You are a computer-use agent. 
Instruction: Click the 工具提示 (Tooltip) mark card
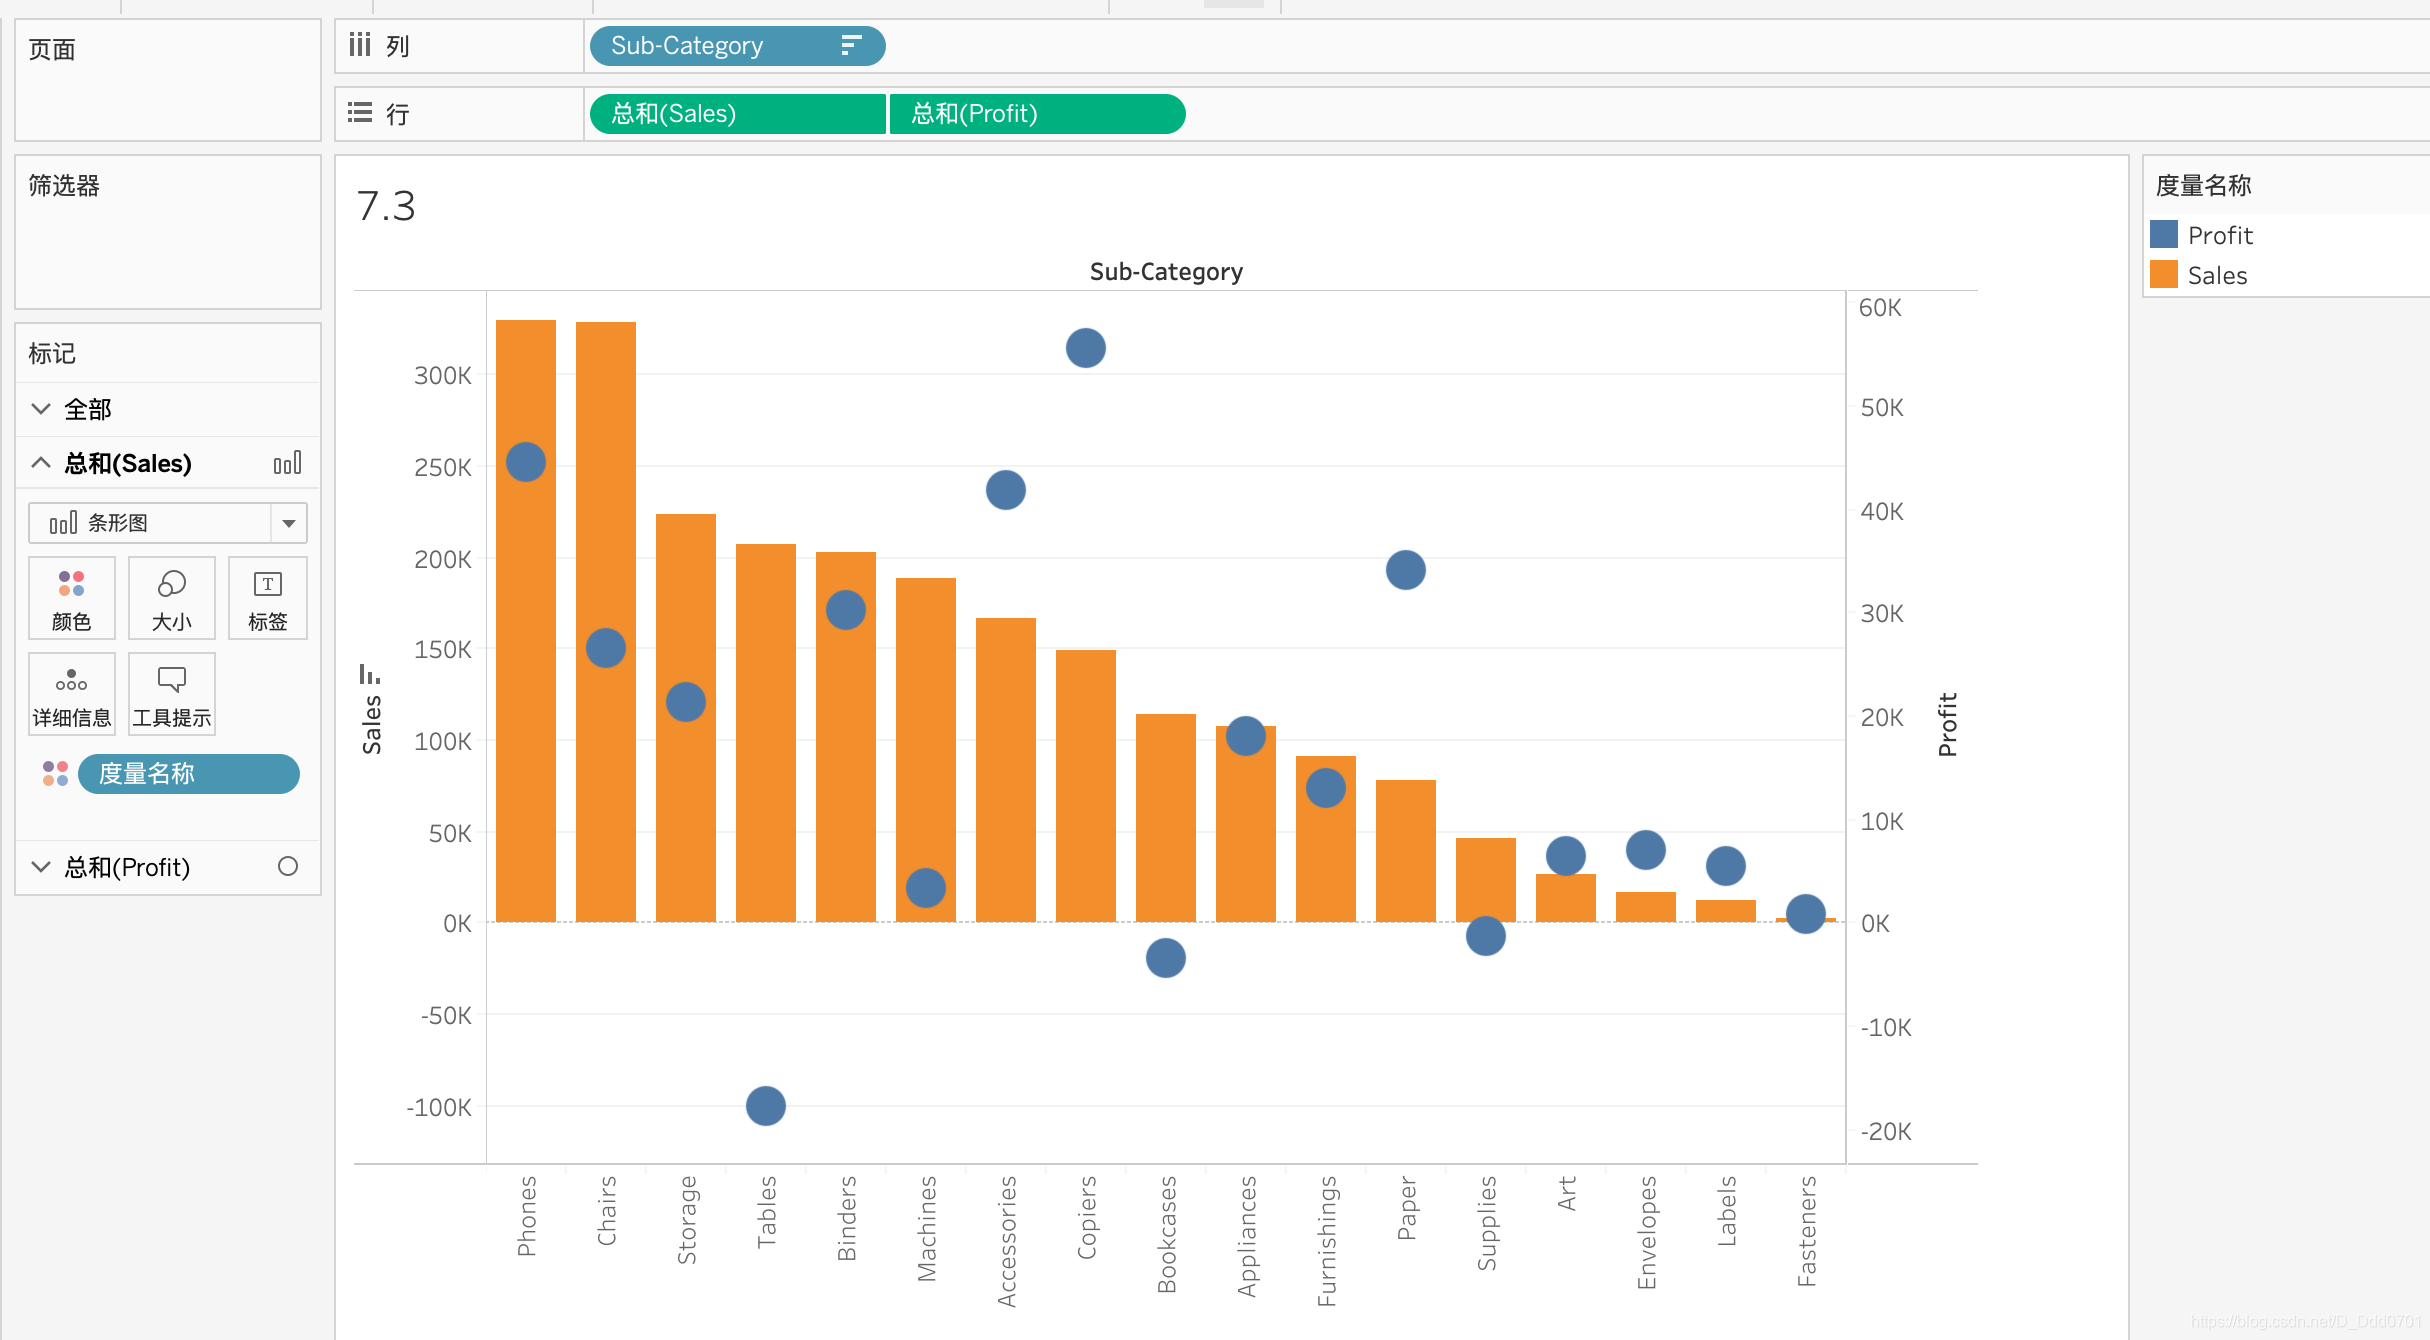171,694
